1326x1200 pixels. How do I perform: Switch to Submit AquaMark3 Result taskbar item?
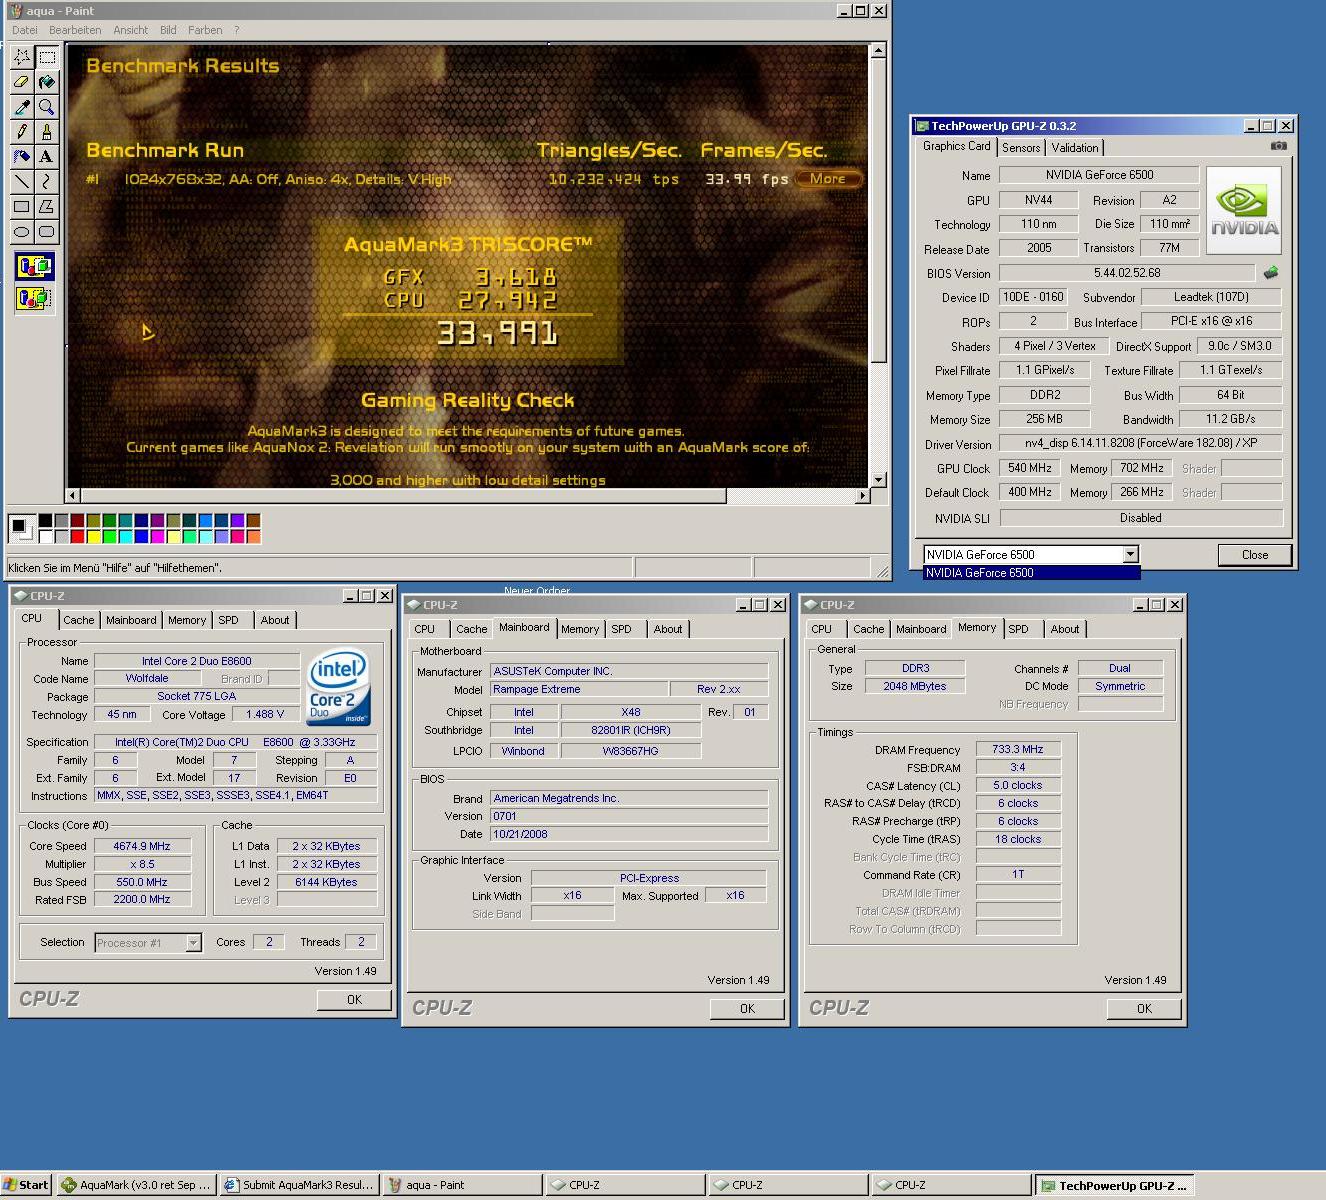tap(299, 1185)
